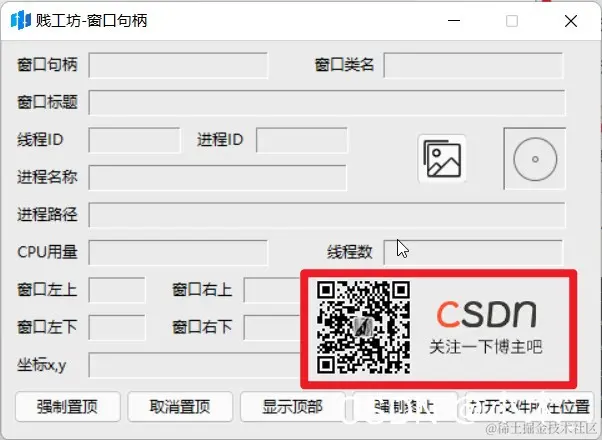The image size is (602, 440).
Task: Click the circular window-finder target icon
Action: 535,159
